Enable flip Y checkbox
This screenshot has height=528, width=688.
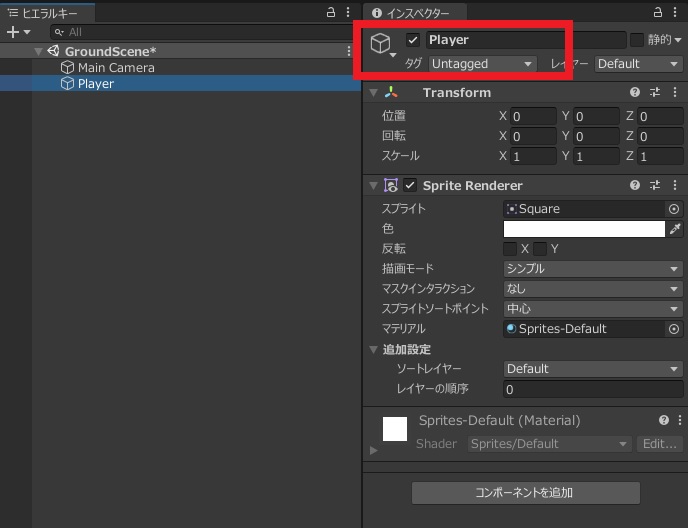click(x=540, y=249)
